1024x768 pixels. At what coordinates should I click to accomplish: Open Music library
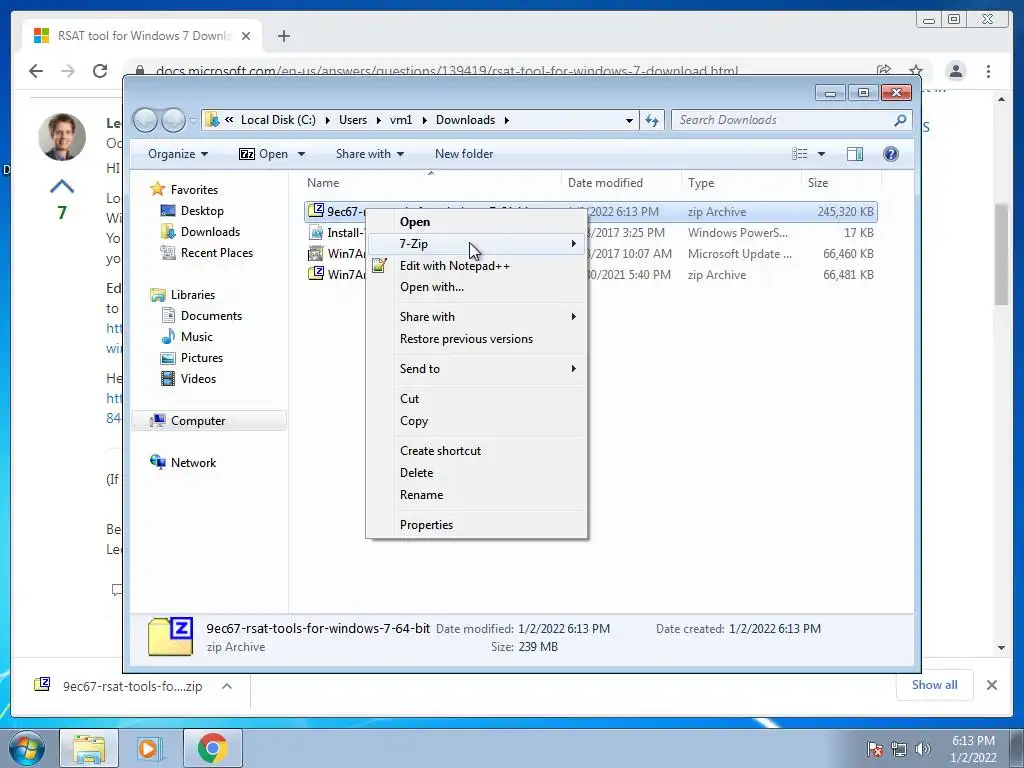pos(187,337)
